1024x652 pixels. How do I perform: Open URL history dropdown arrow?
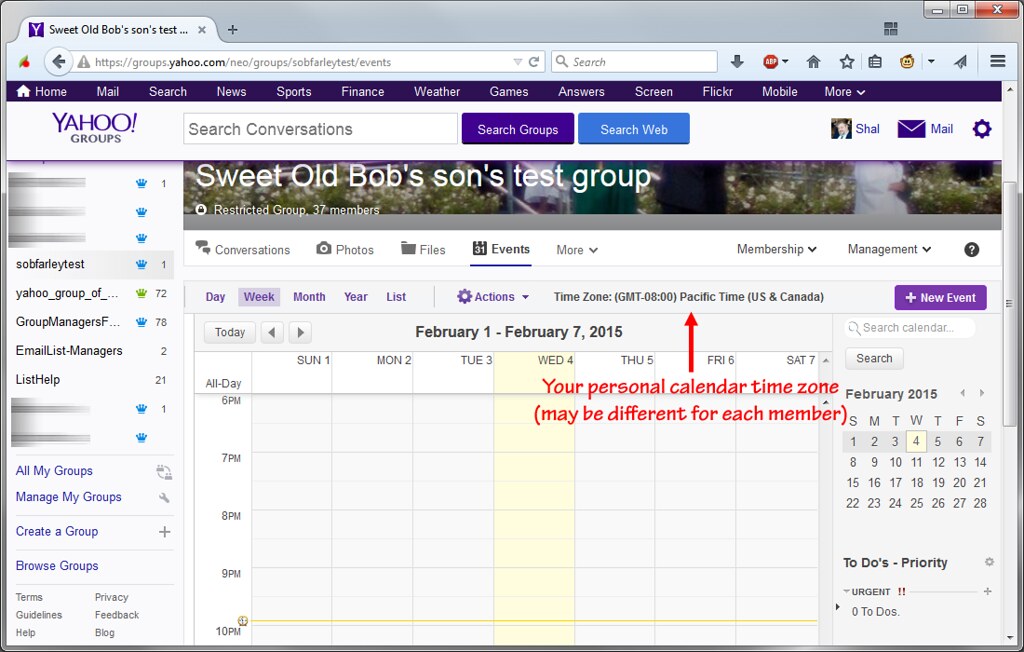click(x=517, y=62)
